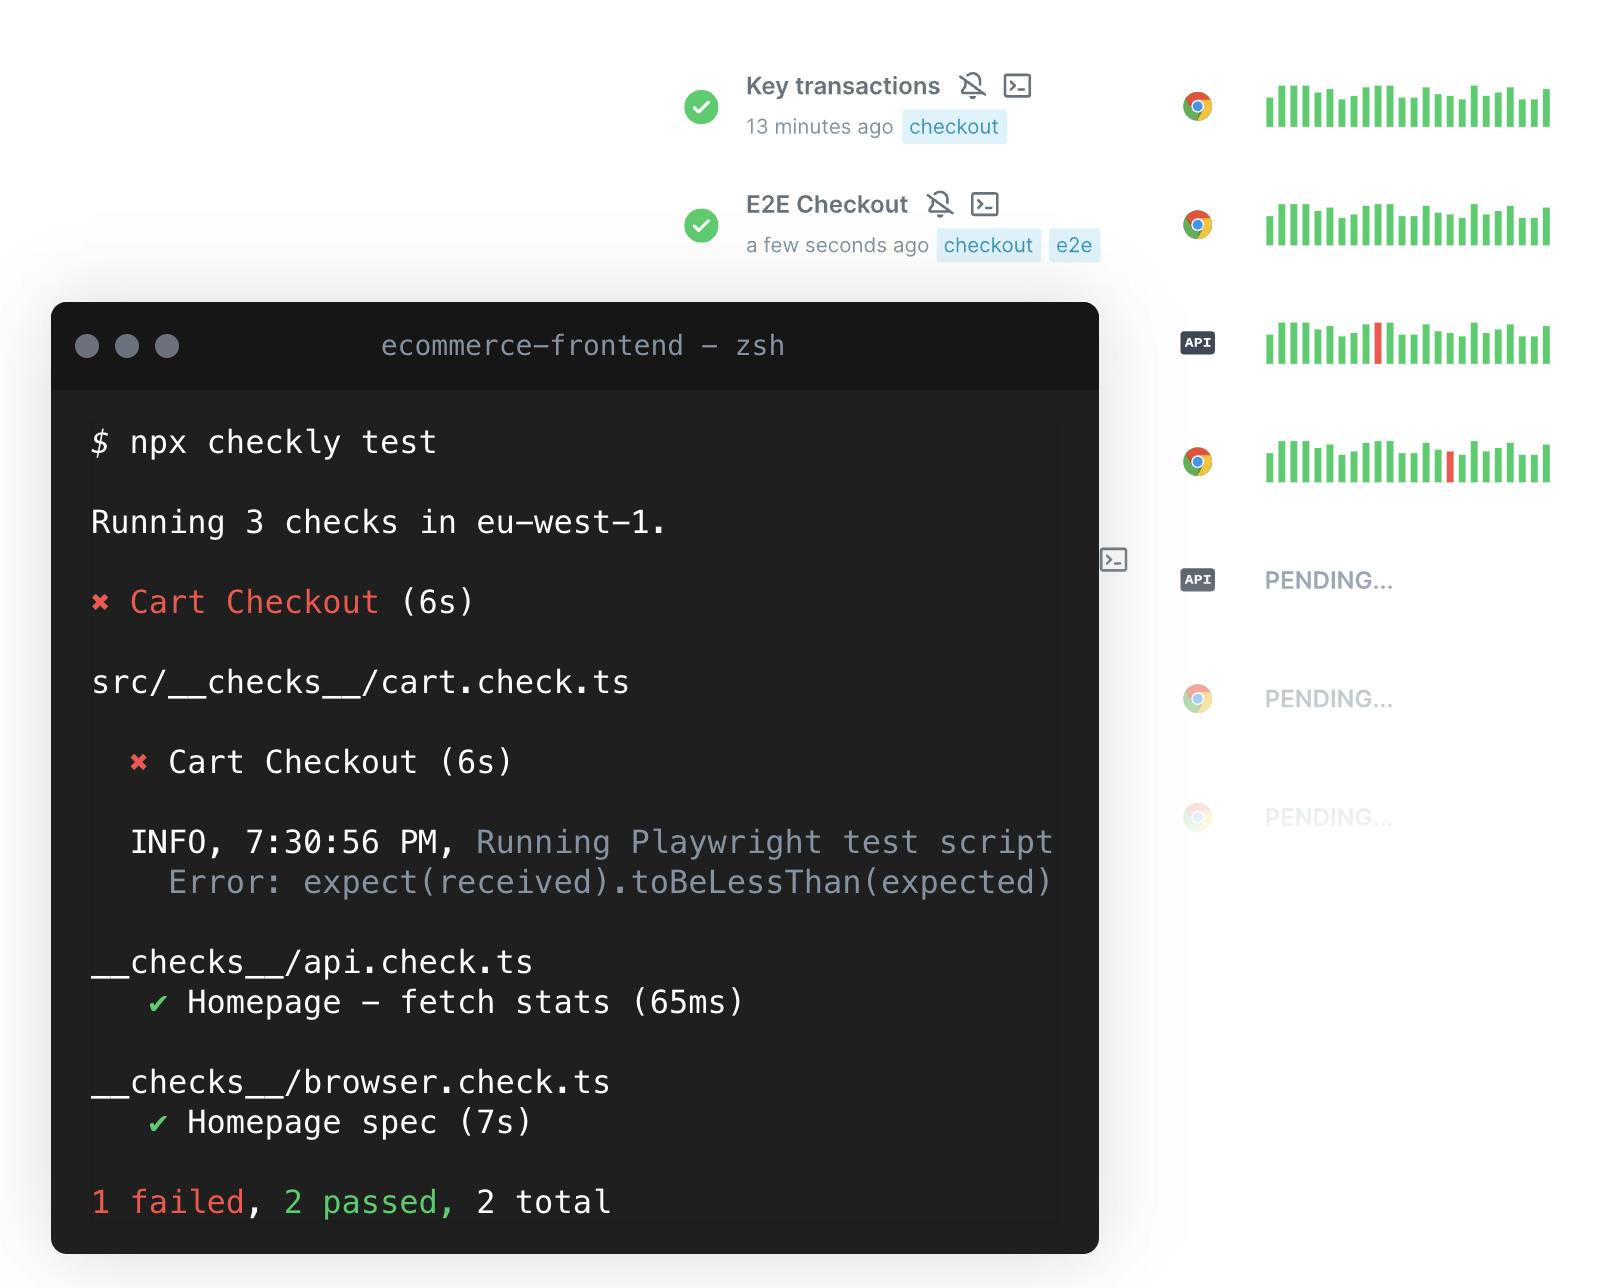1612x1288 pixels.
Task: Click the red failed bar in API results chart
Action: [1378, 343]
